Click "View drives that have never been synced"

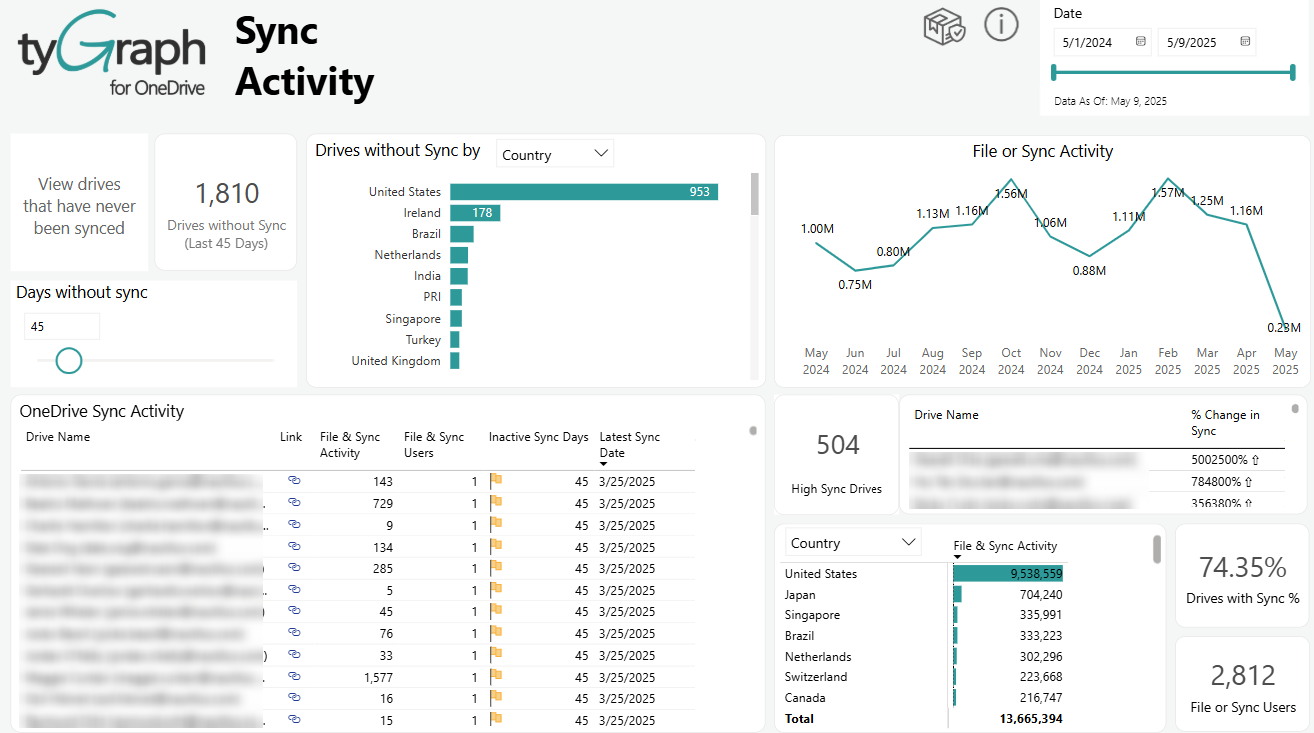click(x=79, y=205)
